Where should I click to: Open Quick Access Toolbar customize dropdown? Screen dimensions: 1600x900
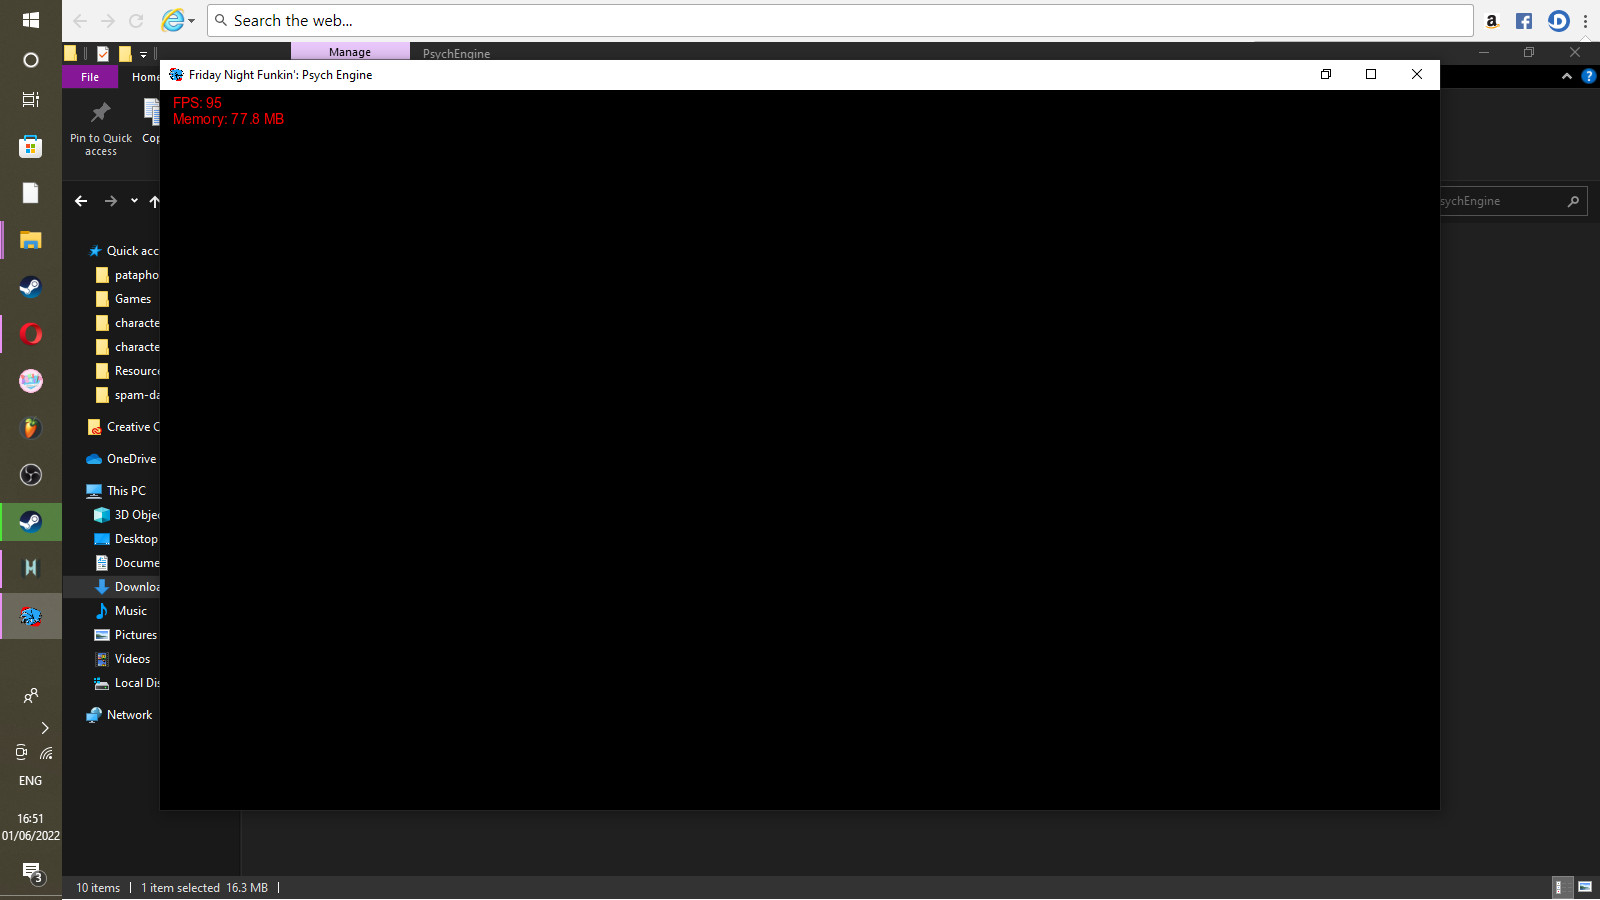click(143, 54)
